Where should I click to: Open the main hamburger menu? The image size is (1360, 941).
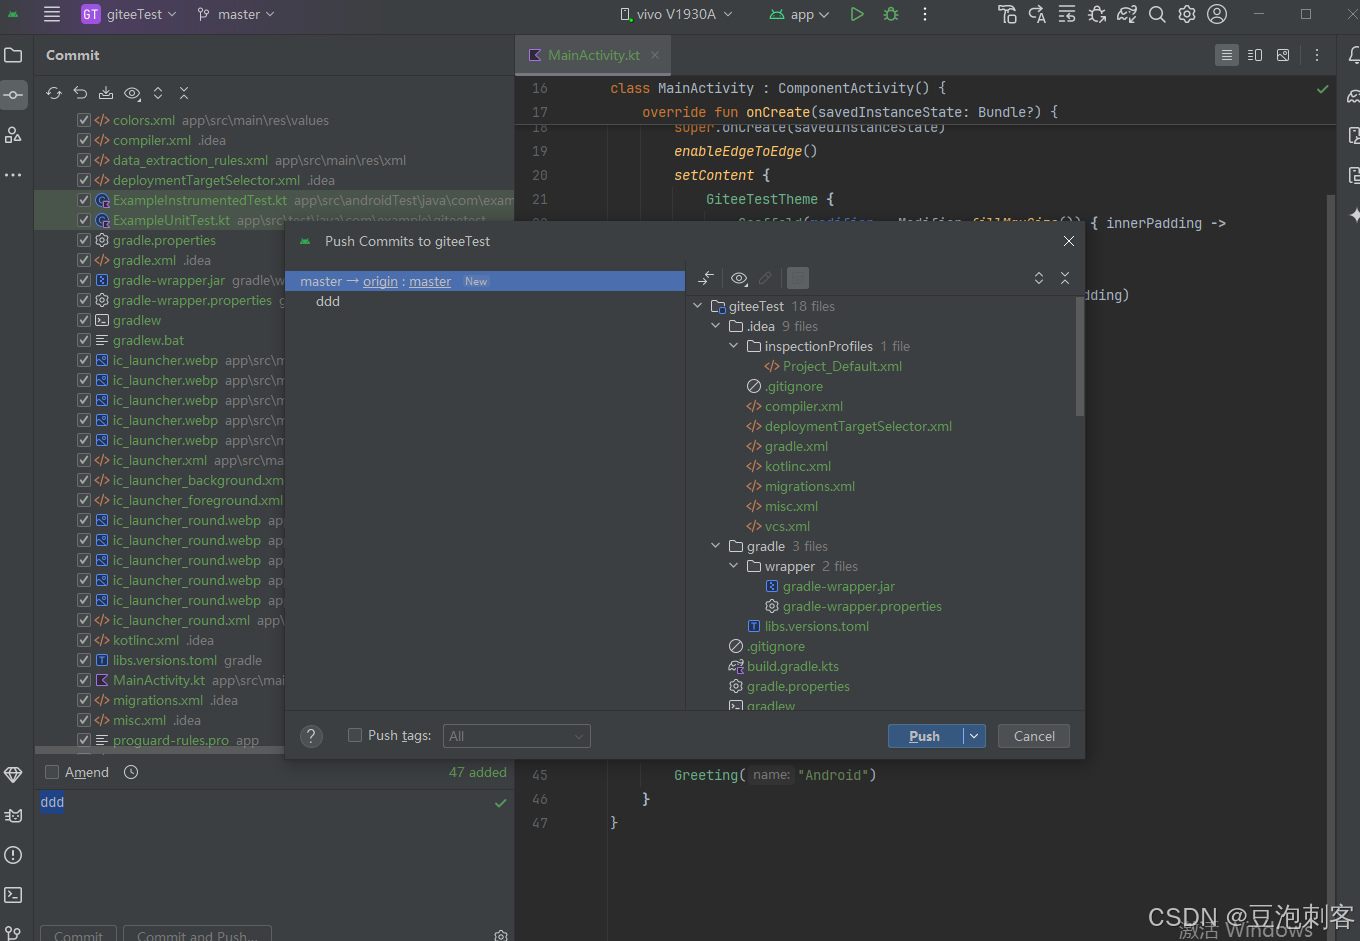click(x=52, y=14)
